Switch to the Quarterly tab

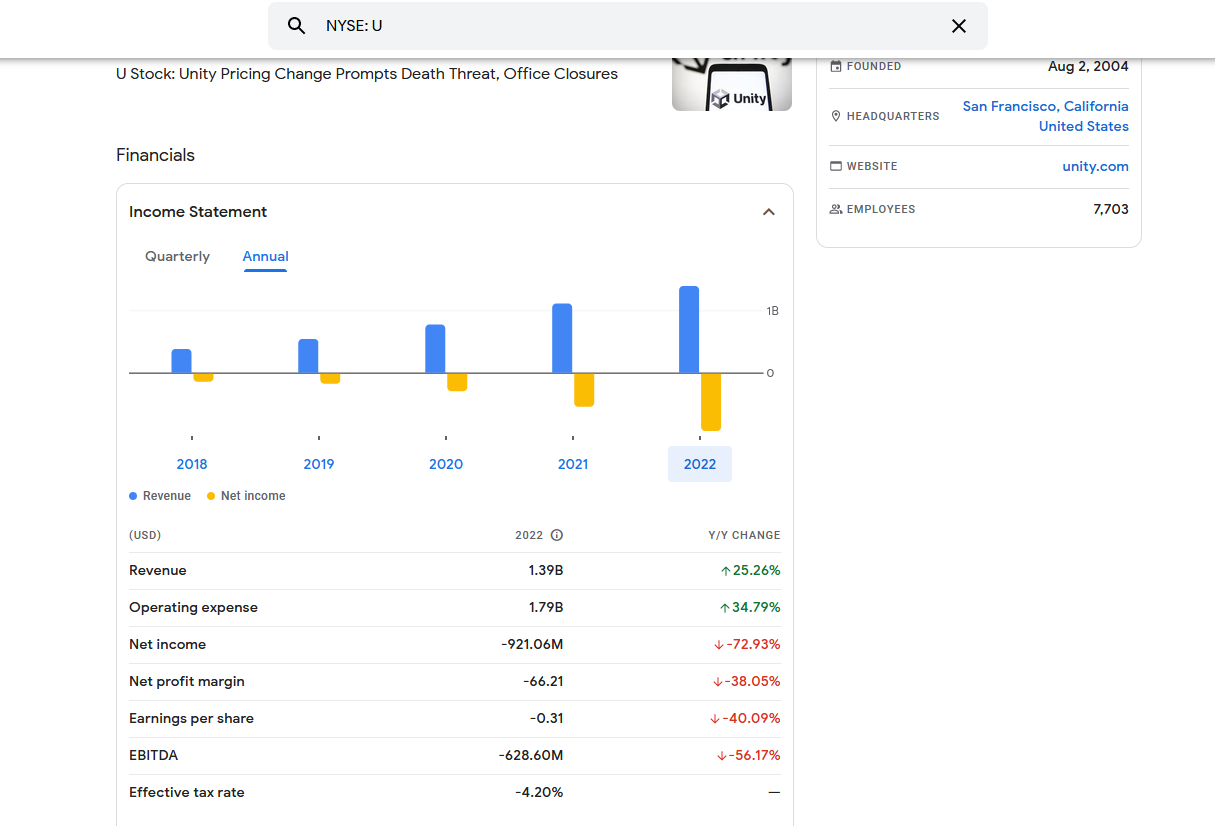point(177,256)
